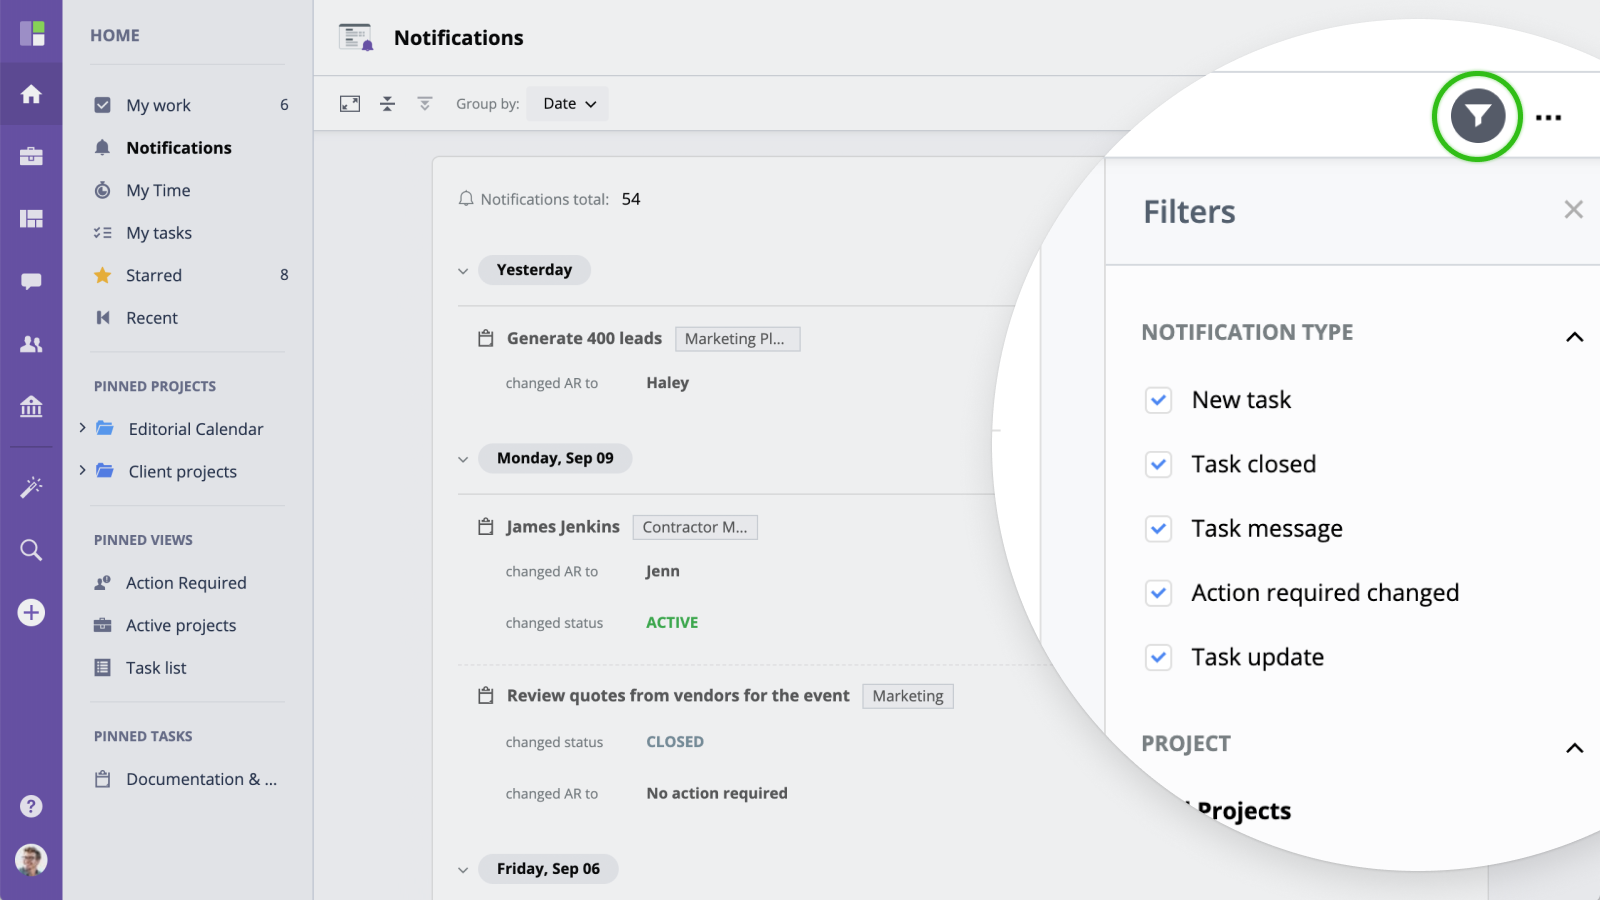Screen dimensions: 1600x900
Task: Uncheck the Task message filter checkbox
Action: (1158, 528)
